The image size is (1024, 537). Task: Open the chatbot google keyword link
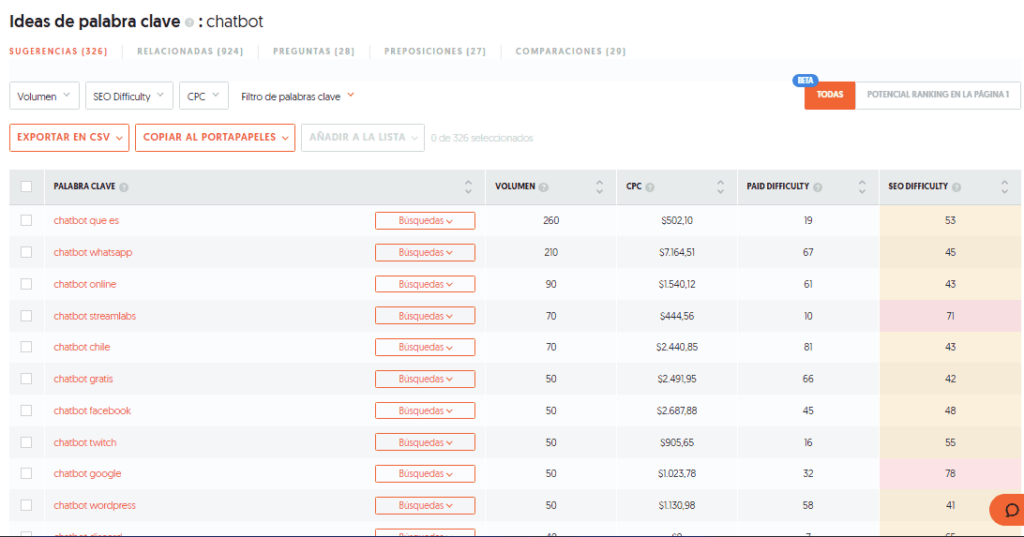point(88,474)
